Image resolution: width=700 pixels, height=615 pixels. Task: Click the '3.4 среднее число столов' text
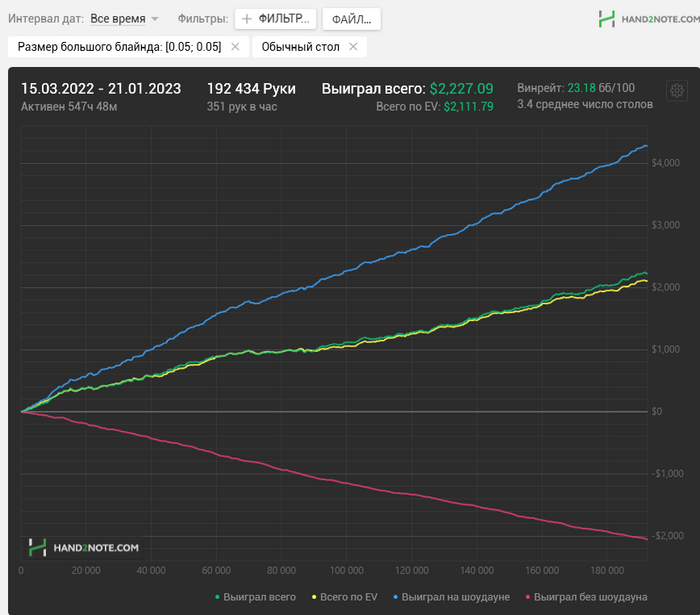point(585,104)
